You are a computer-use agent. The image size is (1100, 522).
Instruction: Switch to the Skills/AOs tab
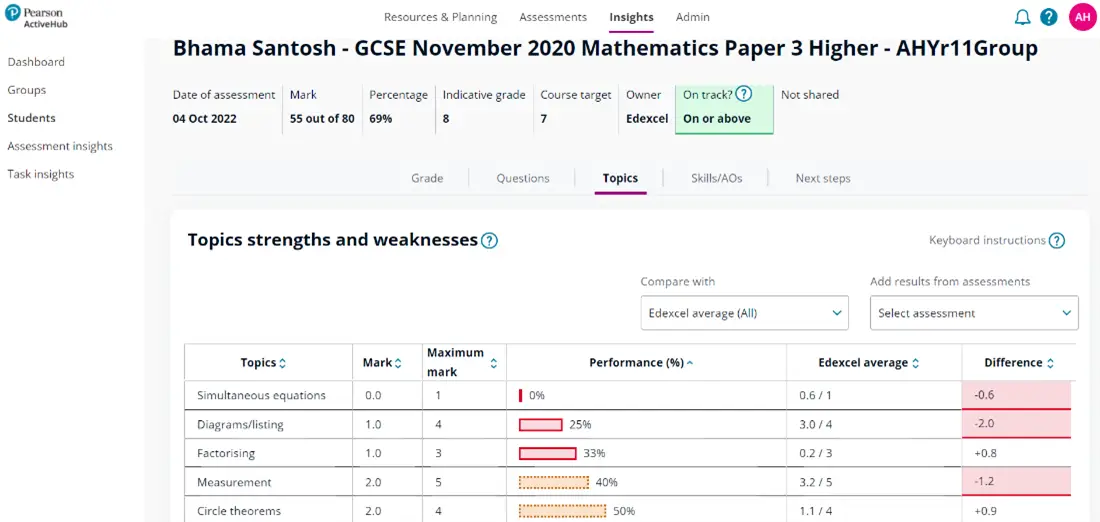click(x=716, y=178)
